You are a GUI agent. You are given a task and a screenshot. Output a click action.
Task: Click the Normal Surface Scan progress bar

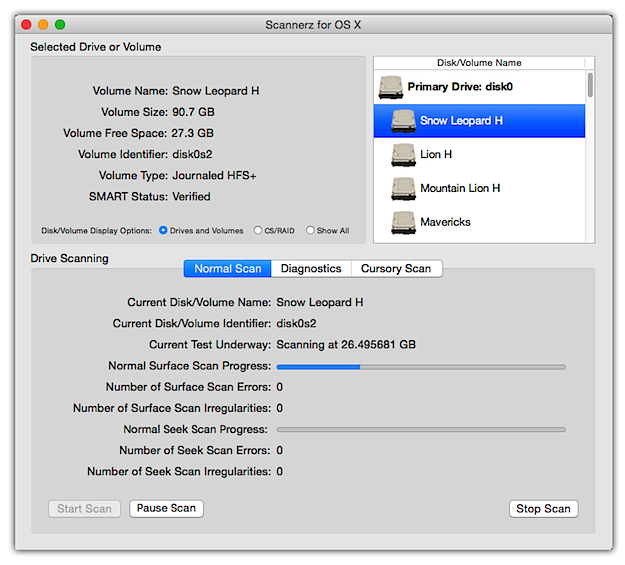click(420, 366)
